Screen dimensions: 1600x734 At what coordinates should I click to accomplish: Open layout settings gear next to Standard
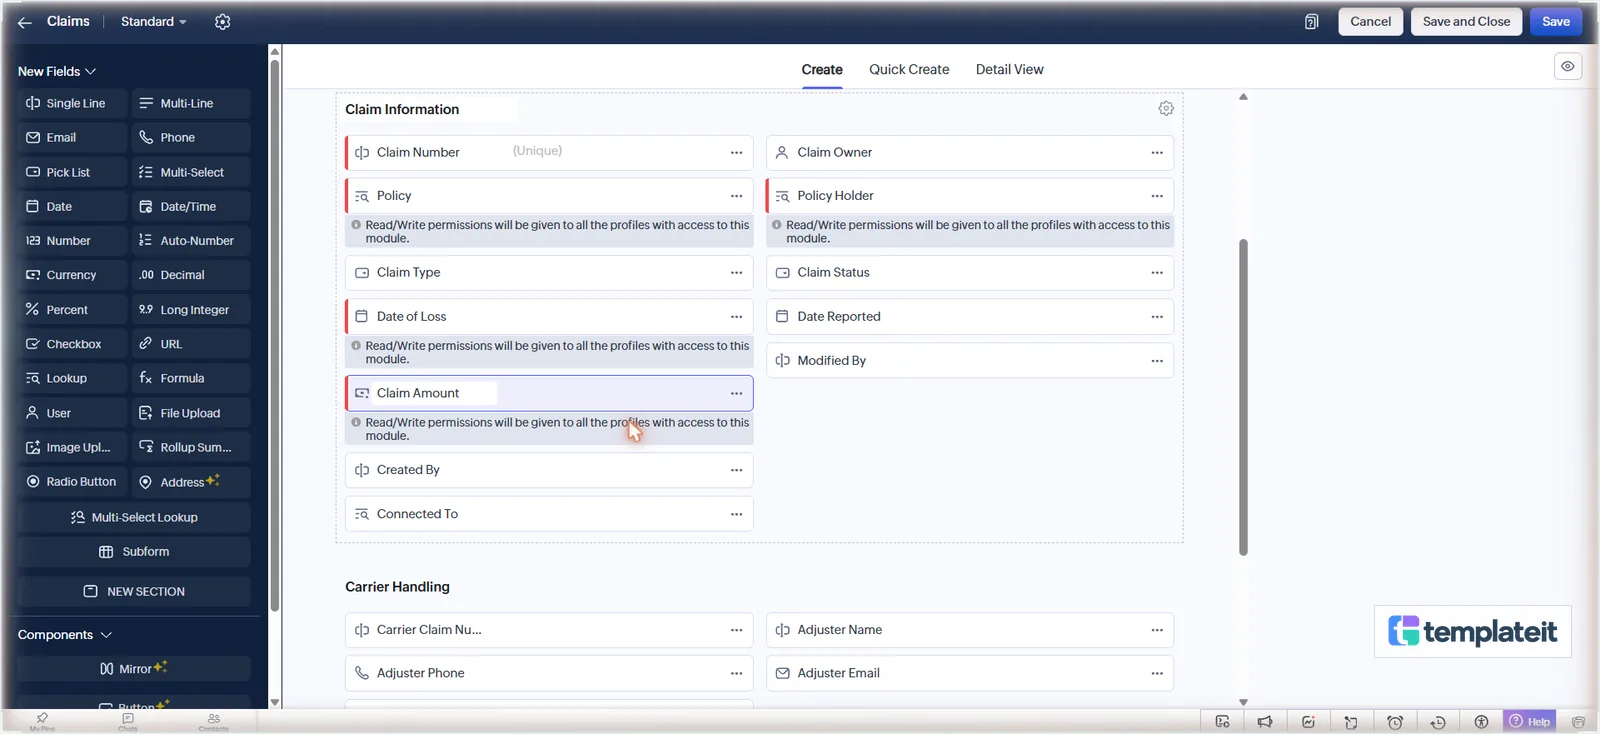[223, 22]
